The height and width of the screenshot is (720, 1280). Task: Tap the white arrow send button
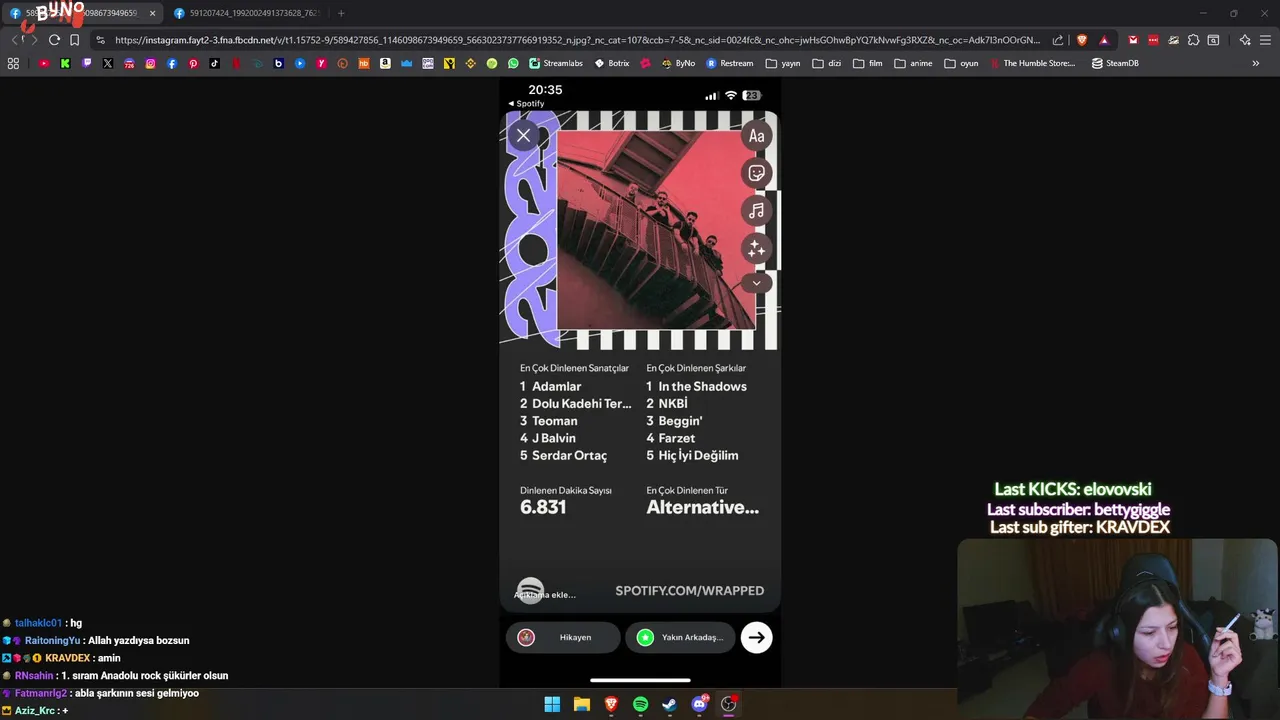point(757,637)
